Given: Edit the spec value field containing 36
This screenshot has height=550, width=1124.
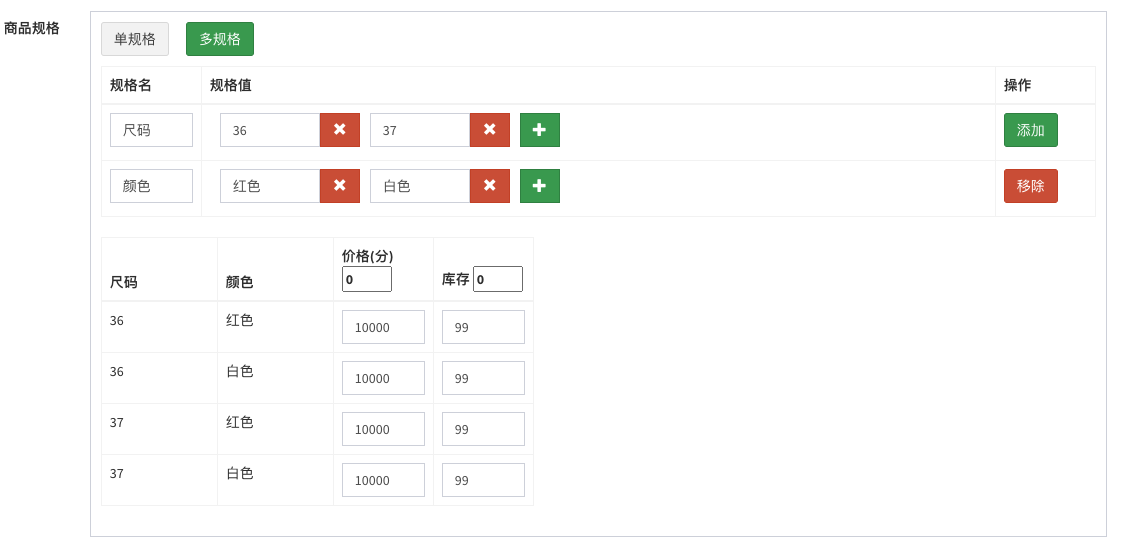Looking at the screenshot, I should [270, 130].
